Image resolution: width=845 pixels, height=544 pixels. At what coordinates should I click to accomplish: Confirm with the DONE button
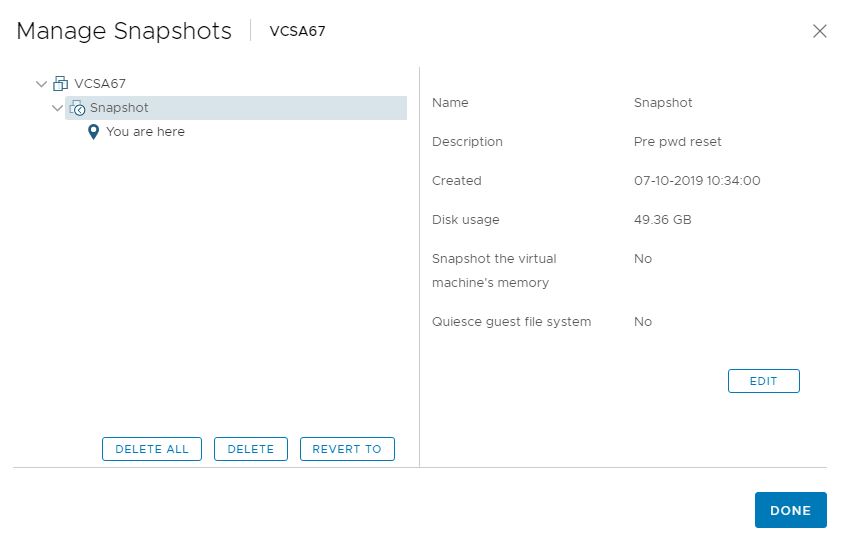[x=790, y=510]
